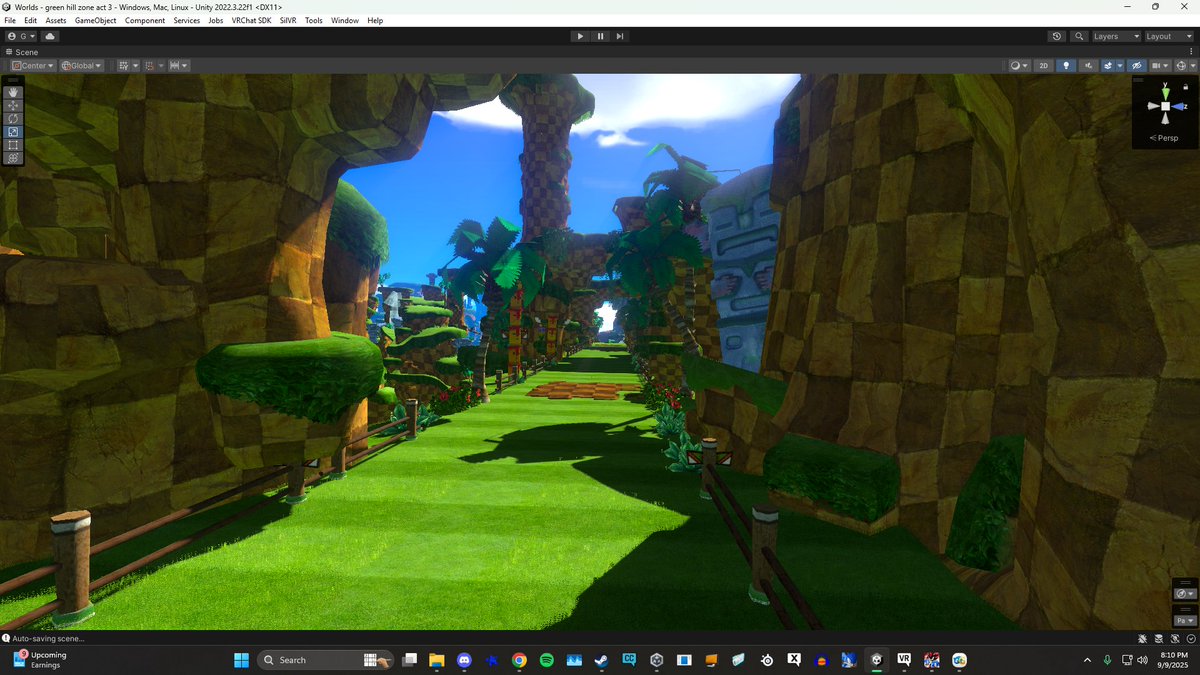Open the Layout dropdown
Viewport: 1200px width, 675px height.
point(1168,36)
